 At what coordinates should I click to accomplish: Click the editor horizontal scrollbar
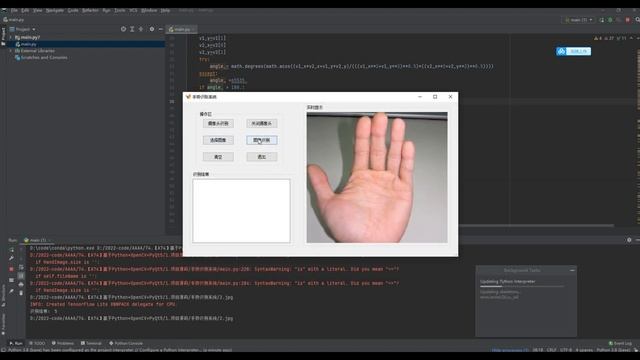pos(536,225)
